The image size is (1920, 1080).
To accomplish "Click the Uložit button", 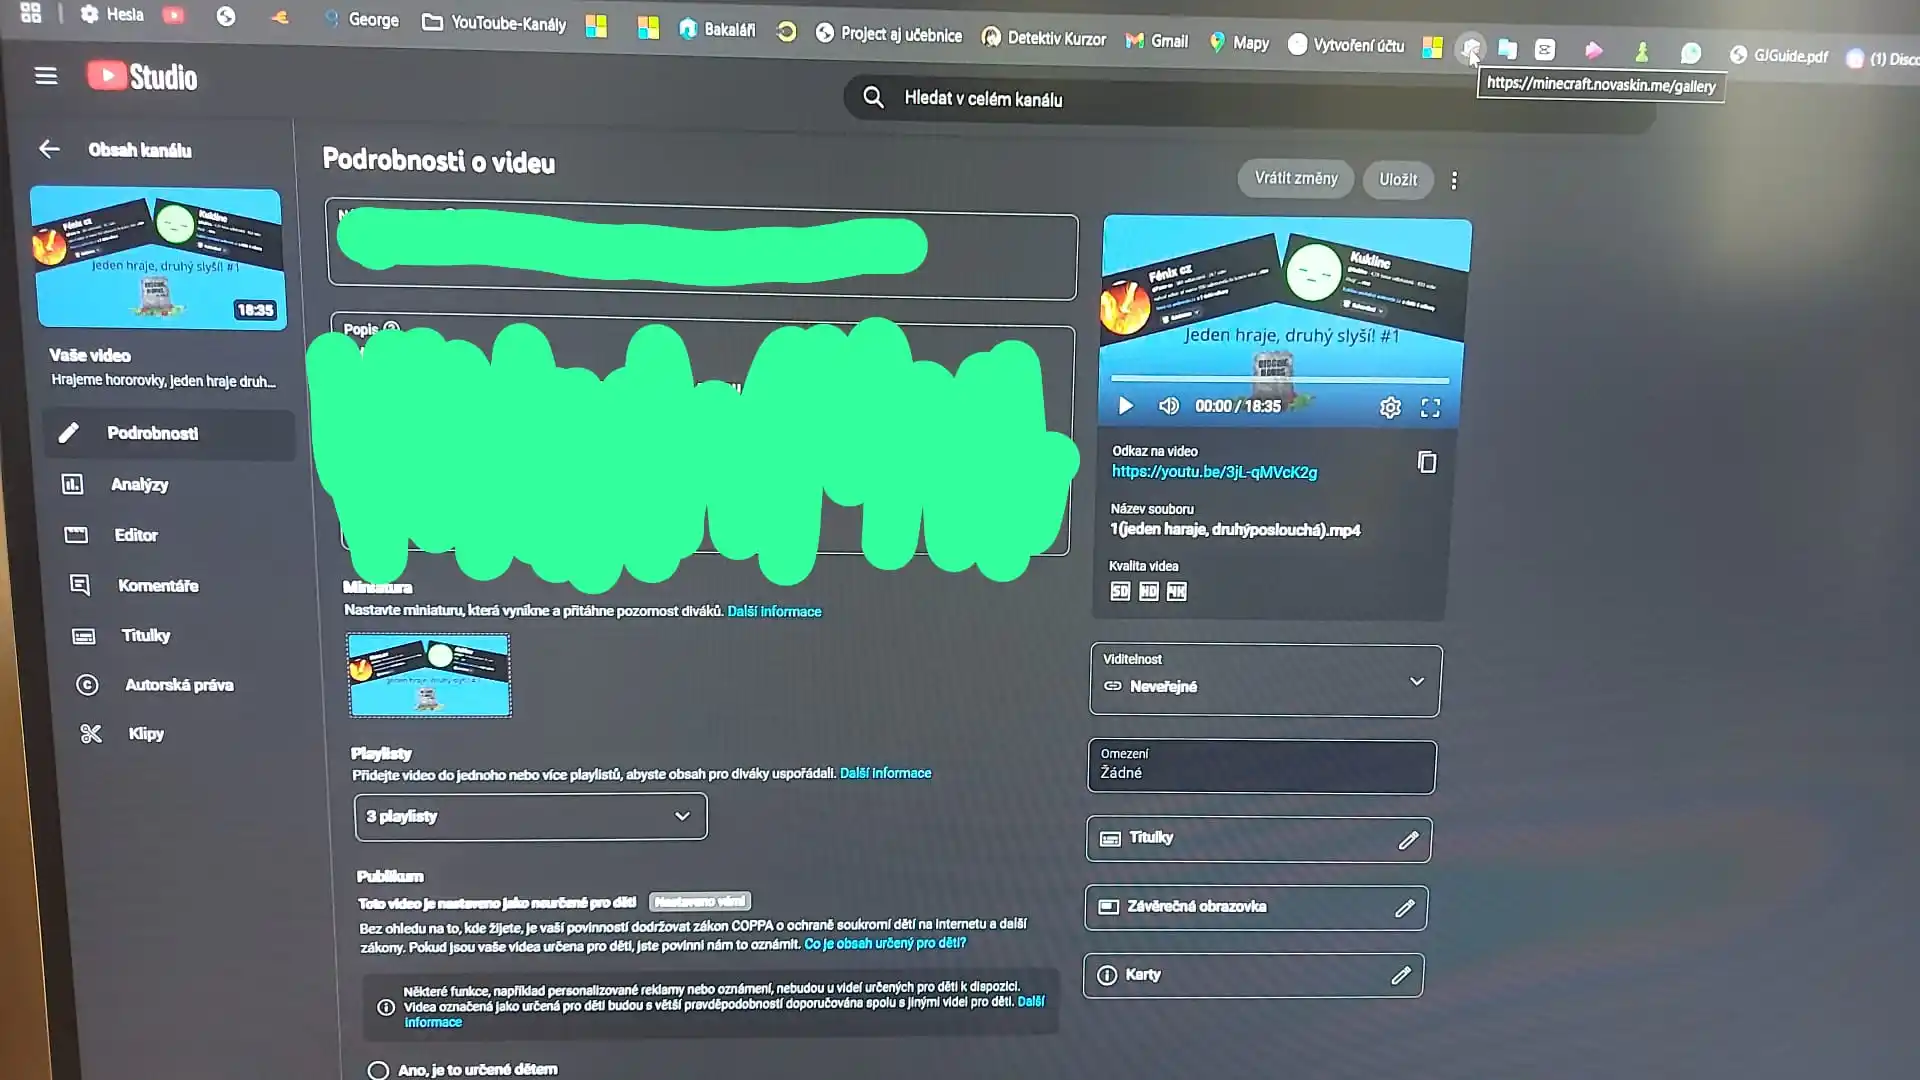I will [1398, 180].
